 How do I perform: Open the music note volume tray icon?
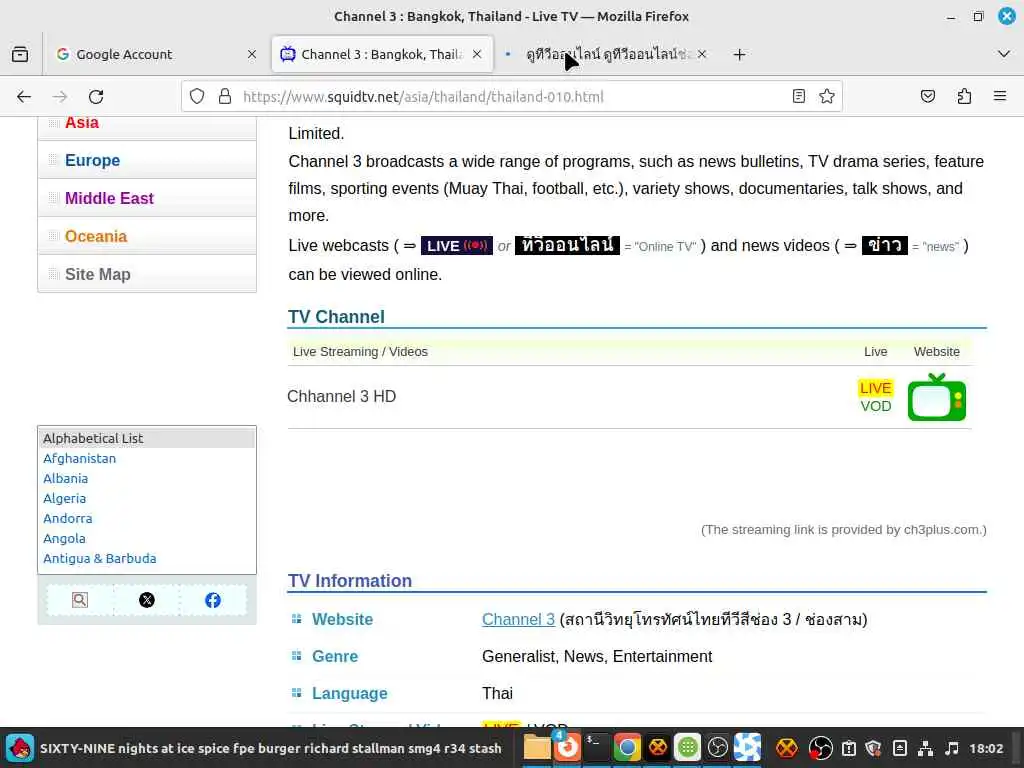click(x=952, y=748)
